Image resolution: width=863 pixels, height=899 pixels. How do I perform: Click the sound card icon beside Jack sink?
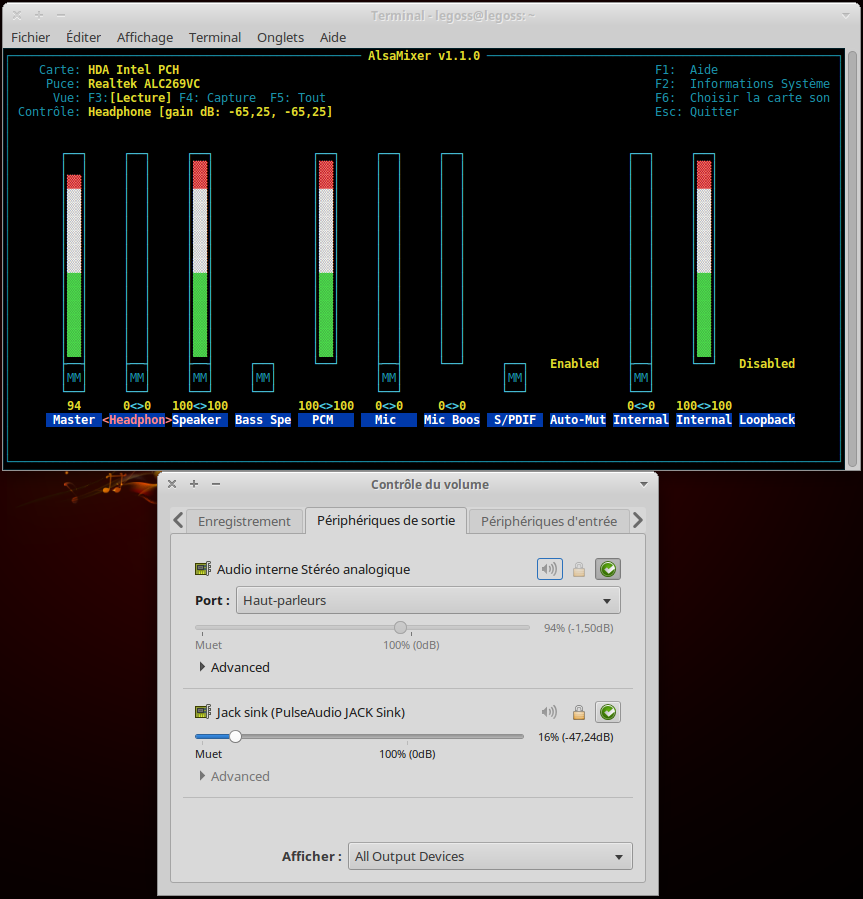pyautogui.click(x=203, y=712)
